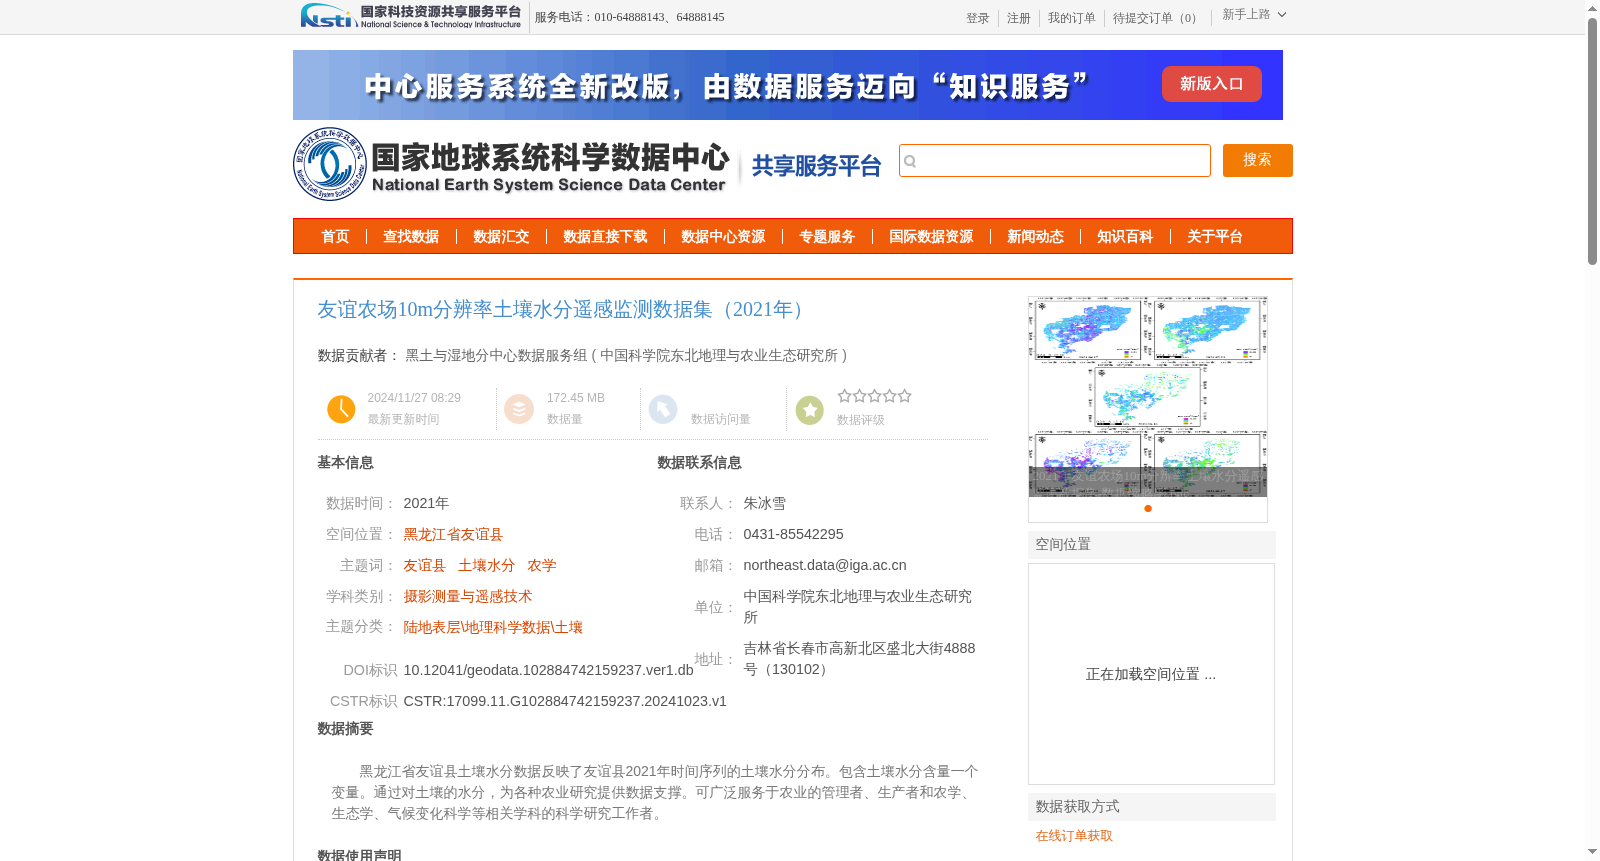Click the 登录 login link

[978, 18]
